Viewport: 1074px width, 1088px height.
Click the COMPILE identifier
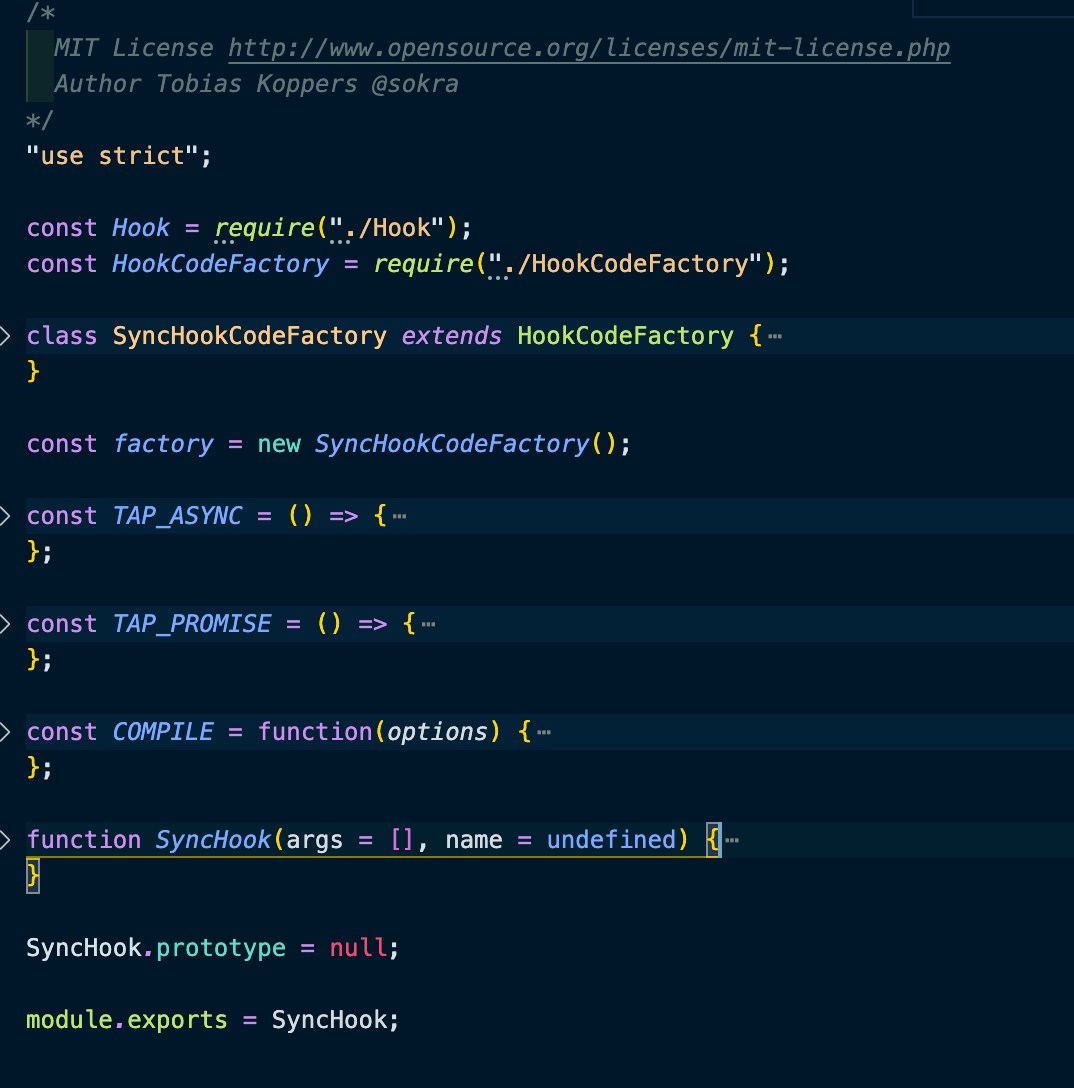(163, 732)
